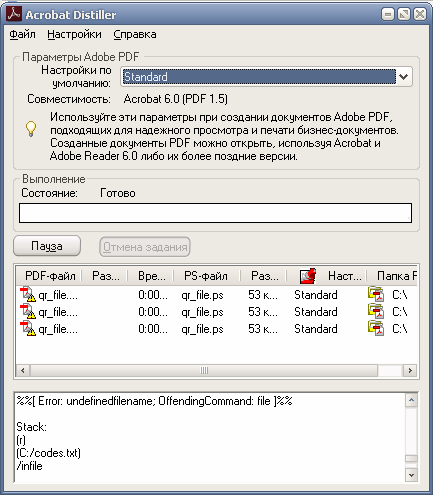Image resolution: width=433 pixels, height=495 pixels.
Task: Click the lightbulb tip icon
Action: pos(31,129)
